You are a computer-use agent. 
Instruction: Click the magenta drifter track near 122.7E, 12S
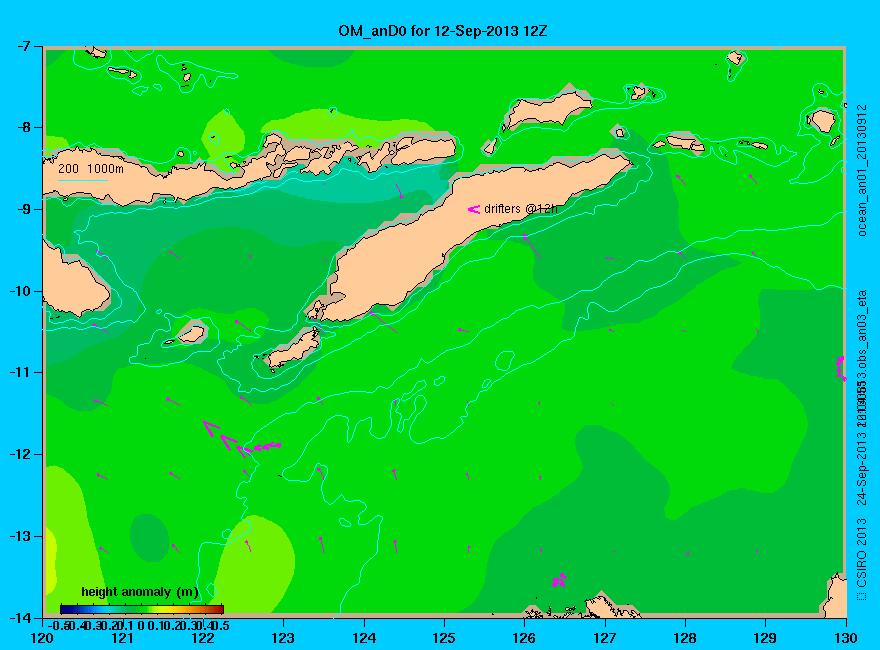click(241, 440)
